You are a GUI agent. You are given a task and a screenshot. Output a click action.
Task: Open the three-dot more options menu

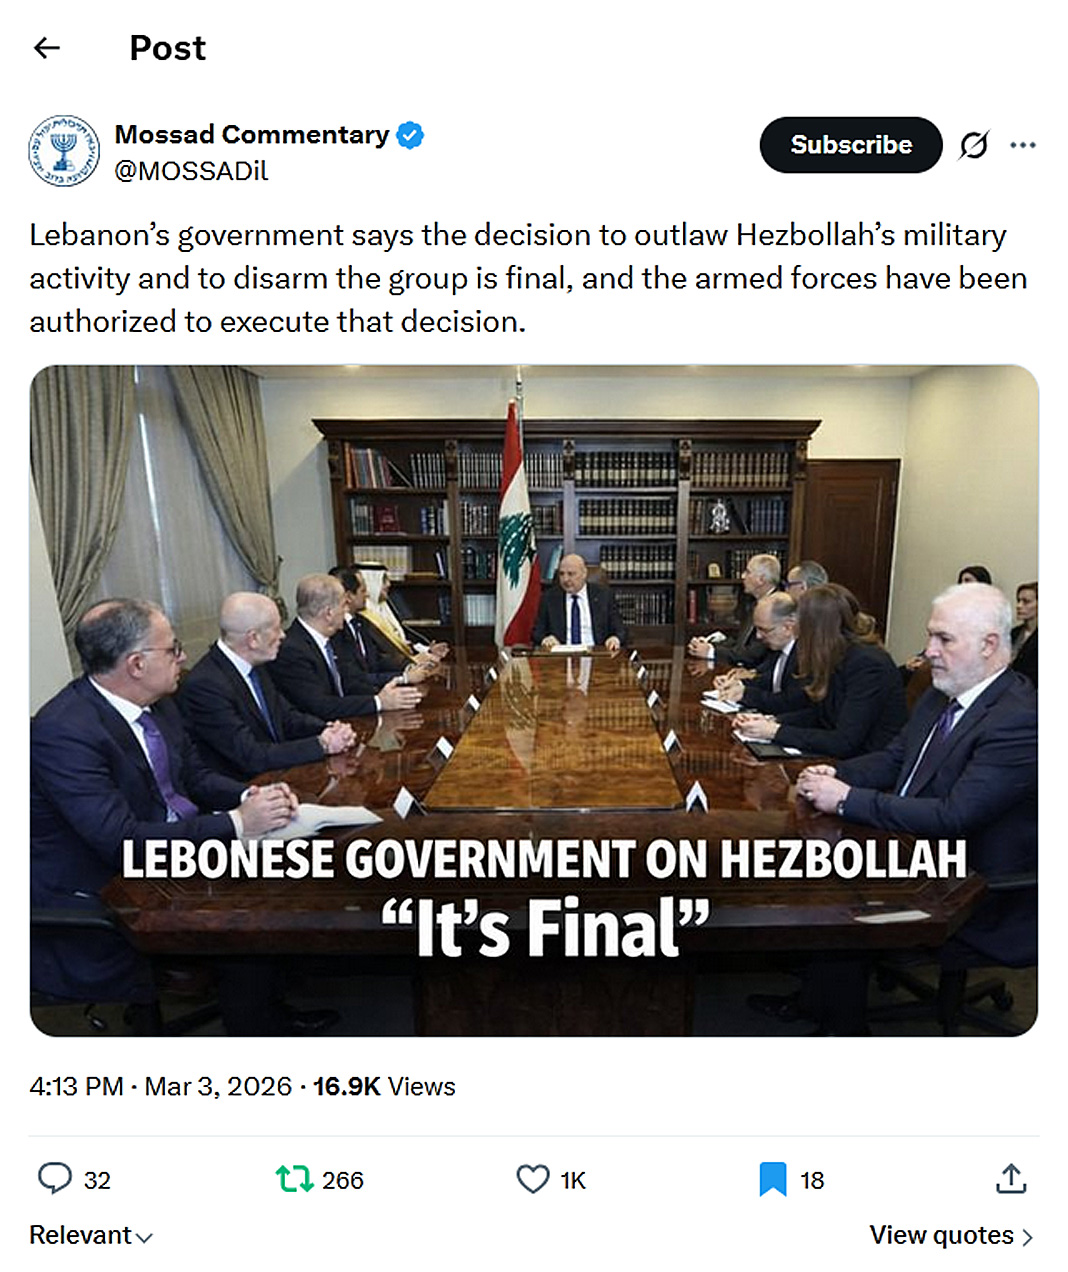[1023, 146]
